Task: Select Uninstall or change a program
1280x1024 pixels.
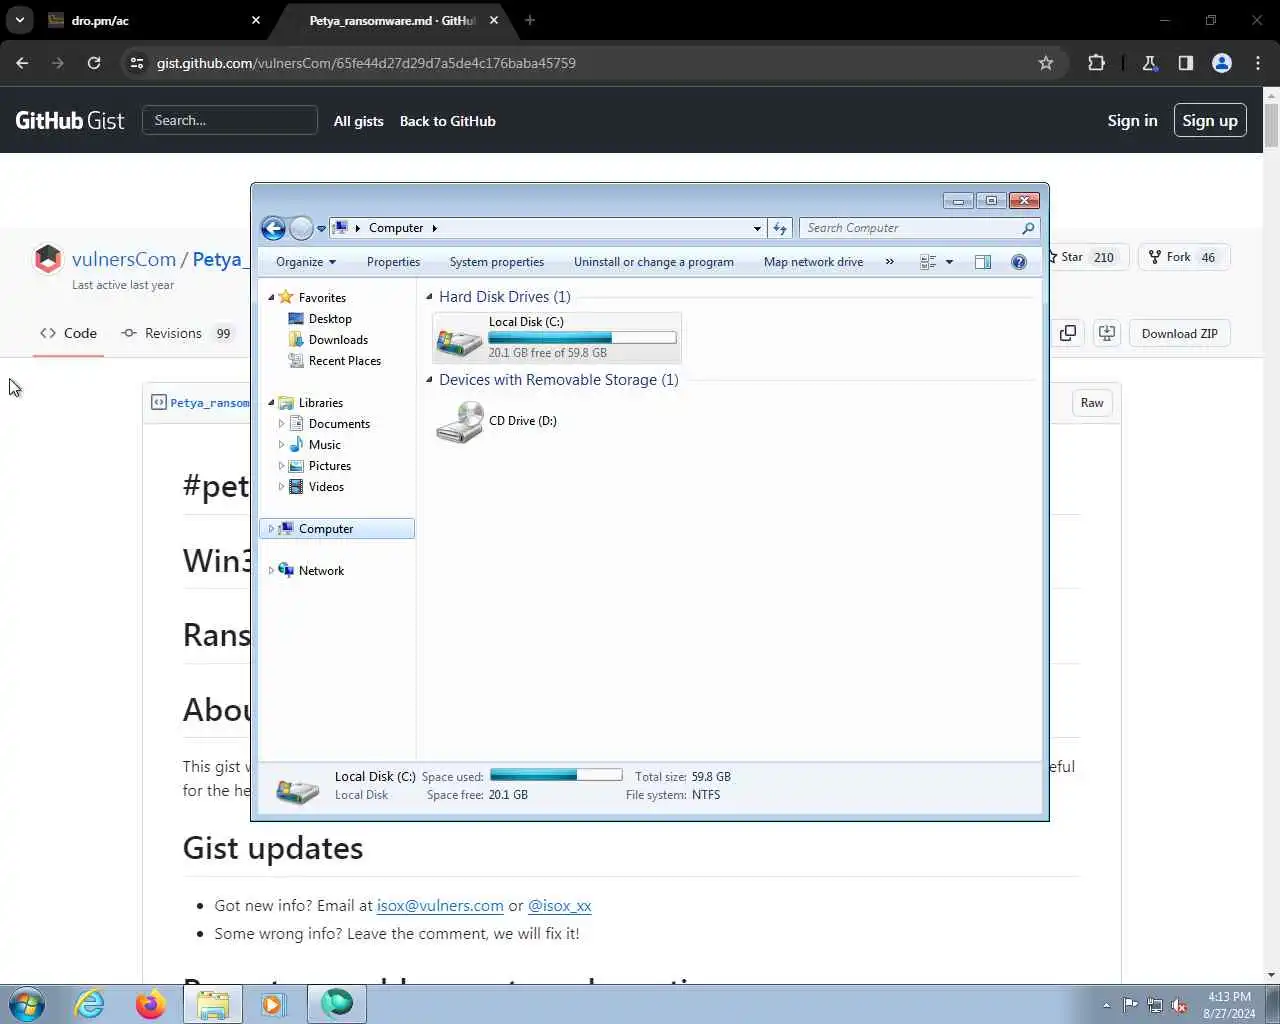Action: pos(654,262)
